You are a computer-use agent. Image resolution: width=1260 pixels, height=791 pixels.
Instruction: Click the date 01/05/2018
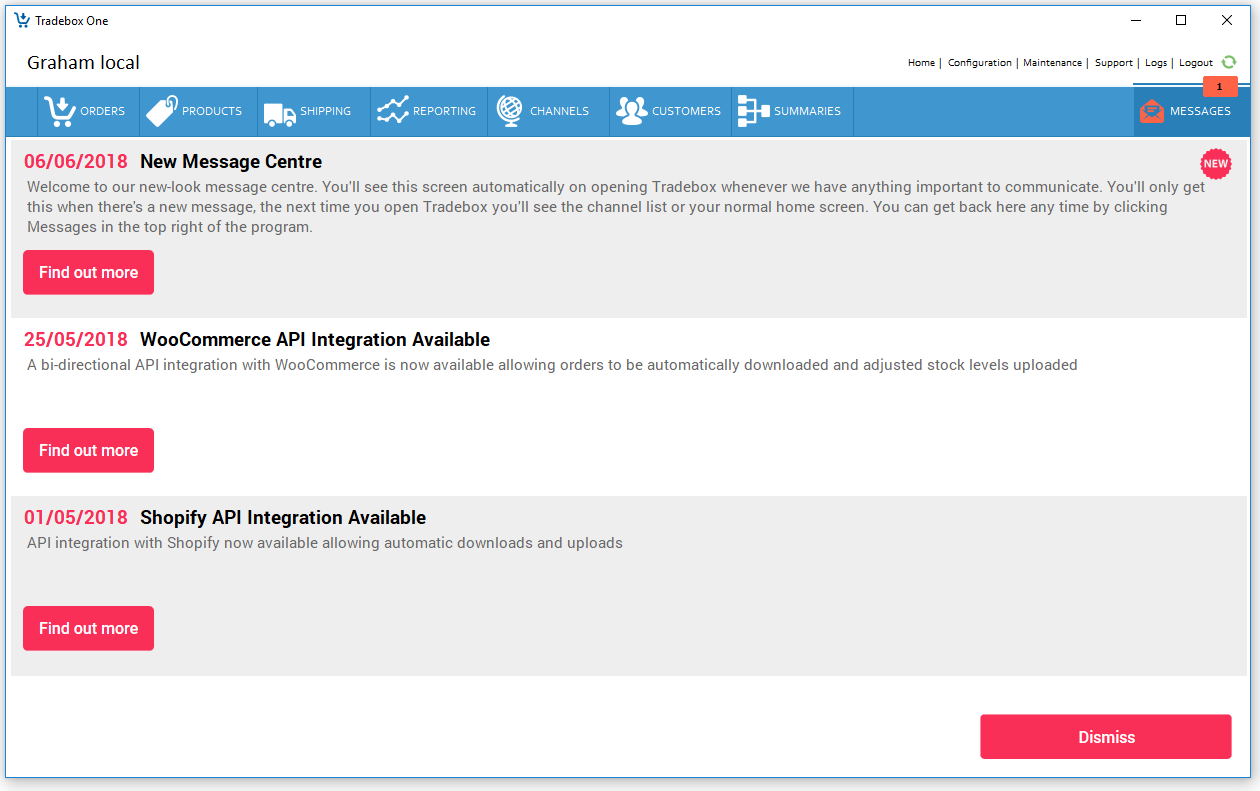click(x=76, y=518)
